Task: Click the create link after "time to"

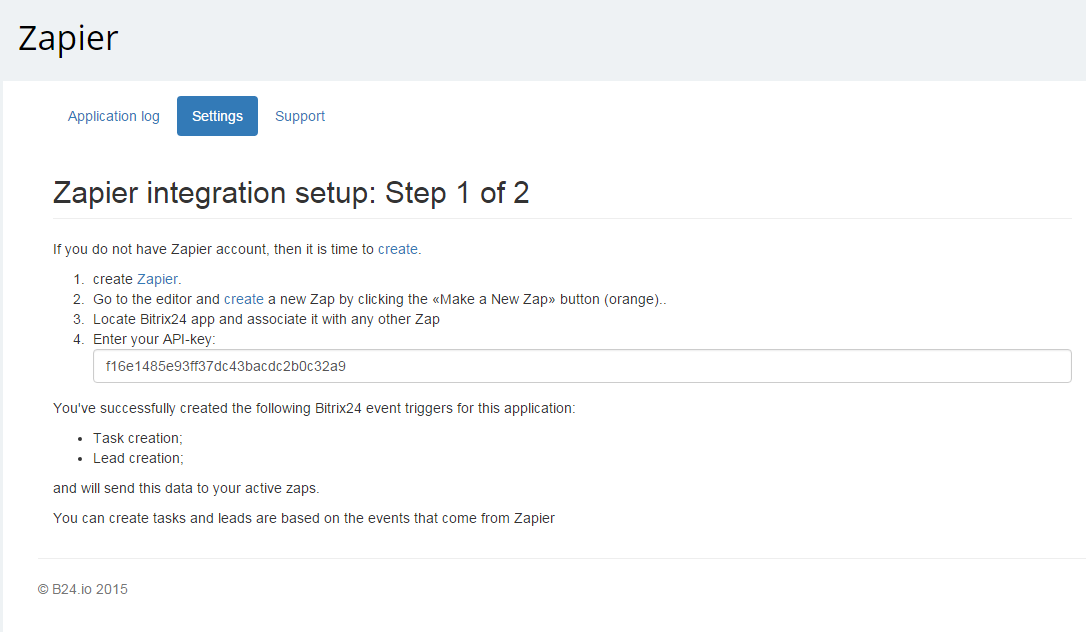Action: click(x=398, y=249)
